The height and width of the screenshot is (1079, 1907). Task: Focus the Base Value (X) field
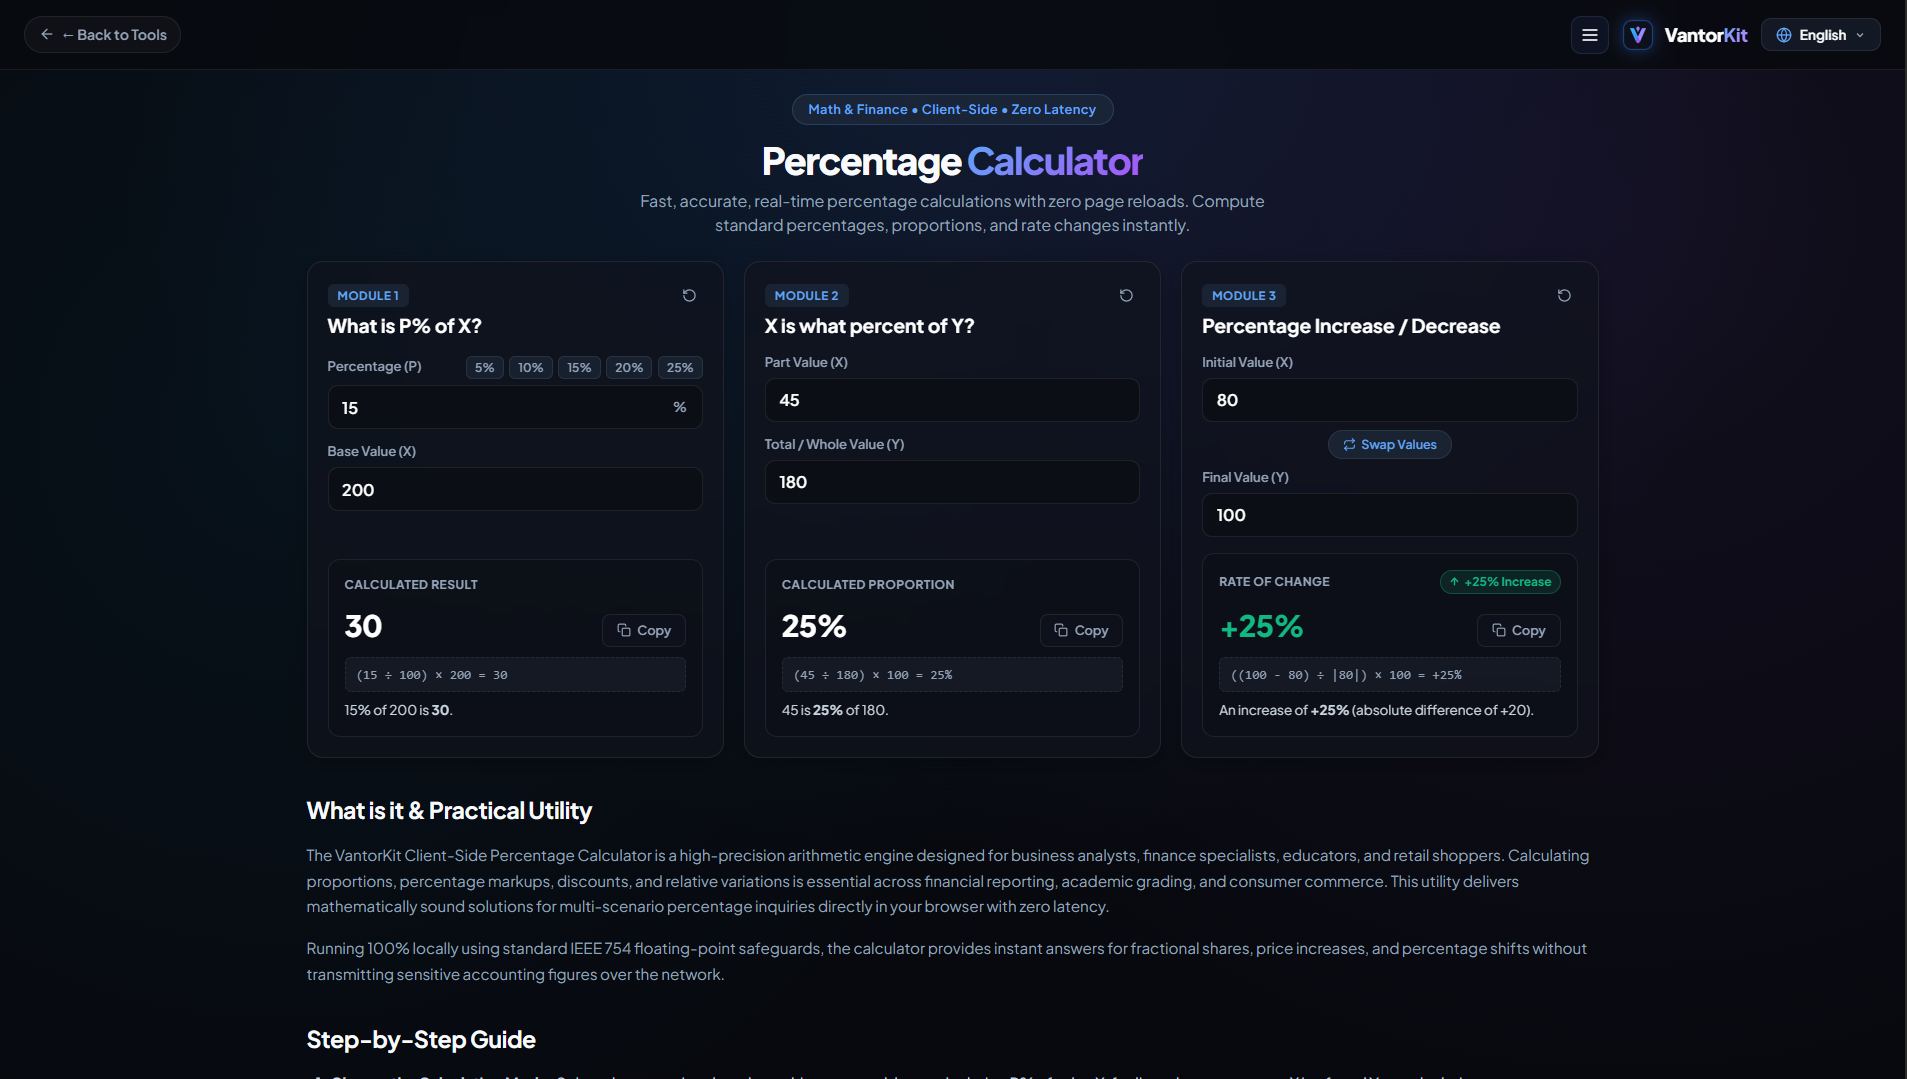[515, 490]
